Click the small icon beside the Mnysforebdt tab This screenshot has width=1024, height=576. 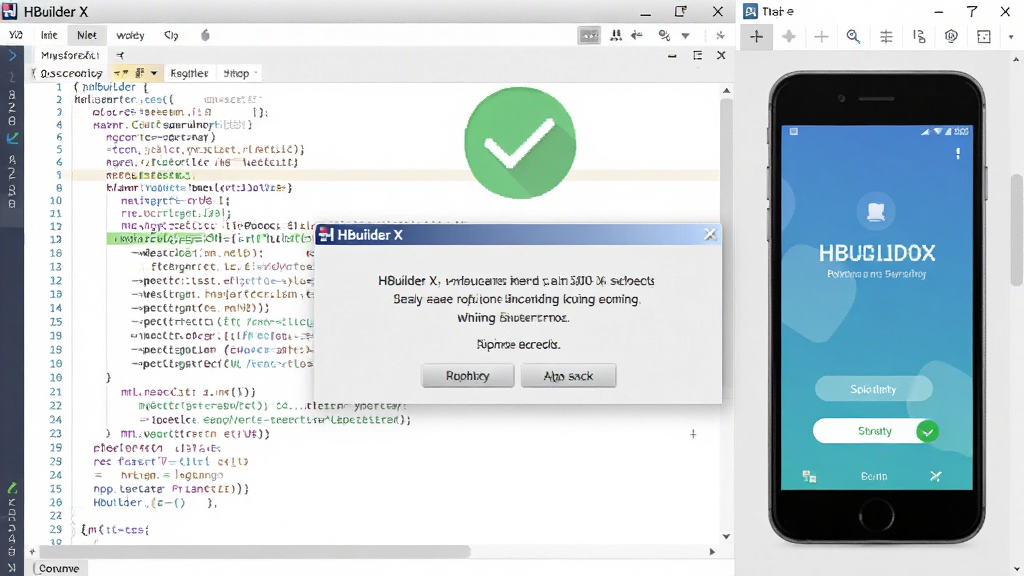coord(120,56)
